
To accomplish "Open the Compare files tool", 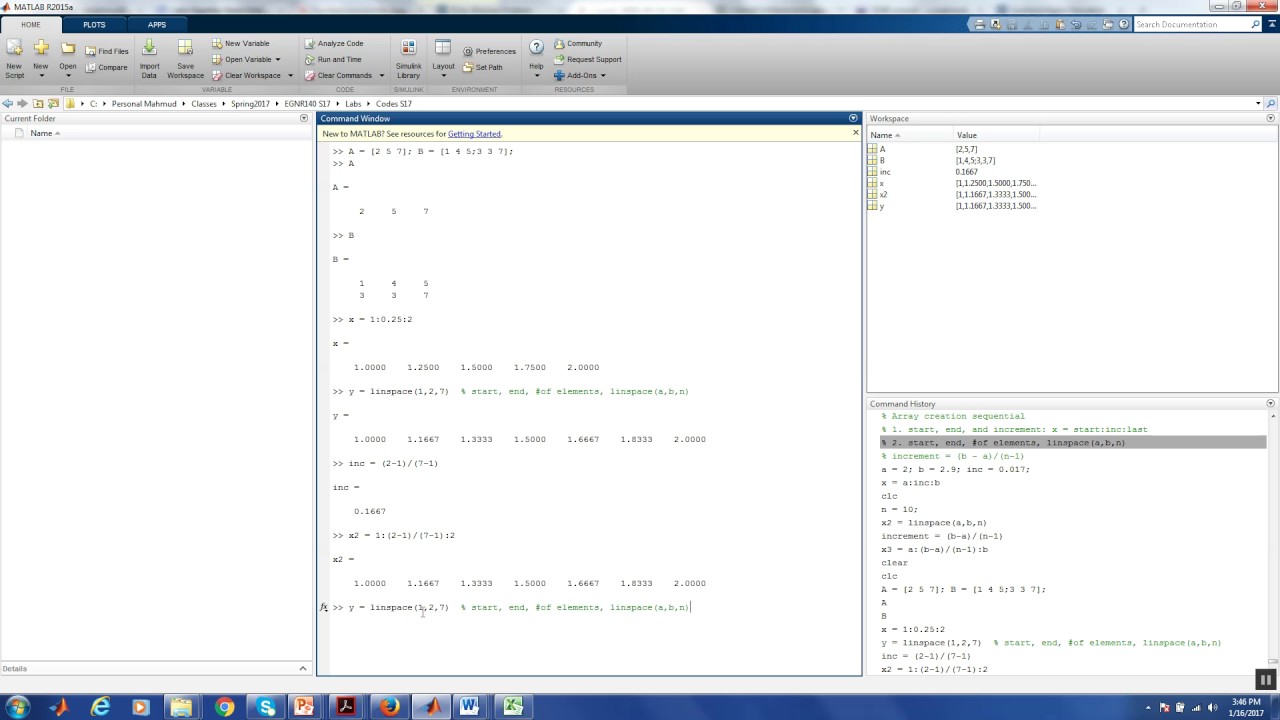I will click(x=106, y=67).
